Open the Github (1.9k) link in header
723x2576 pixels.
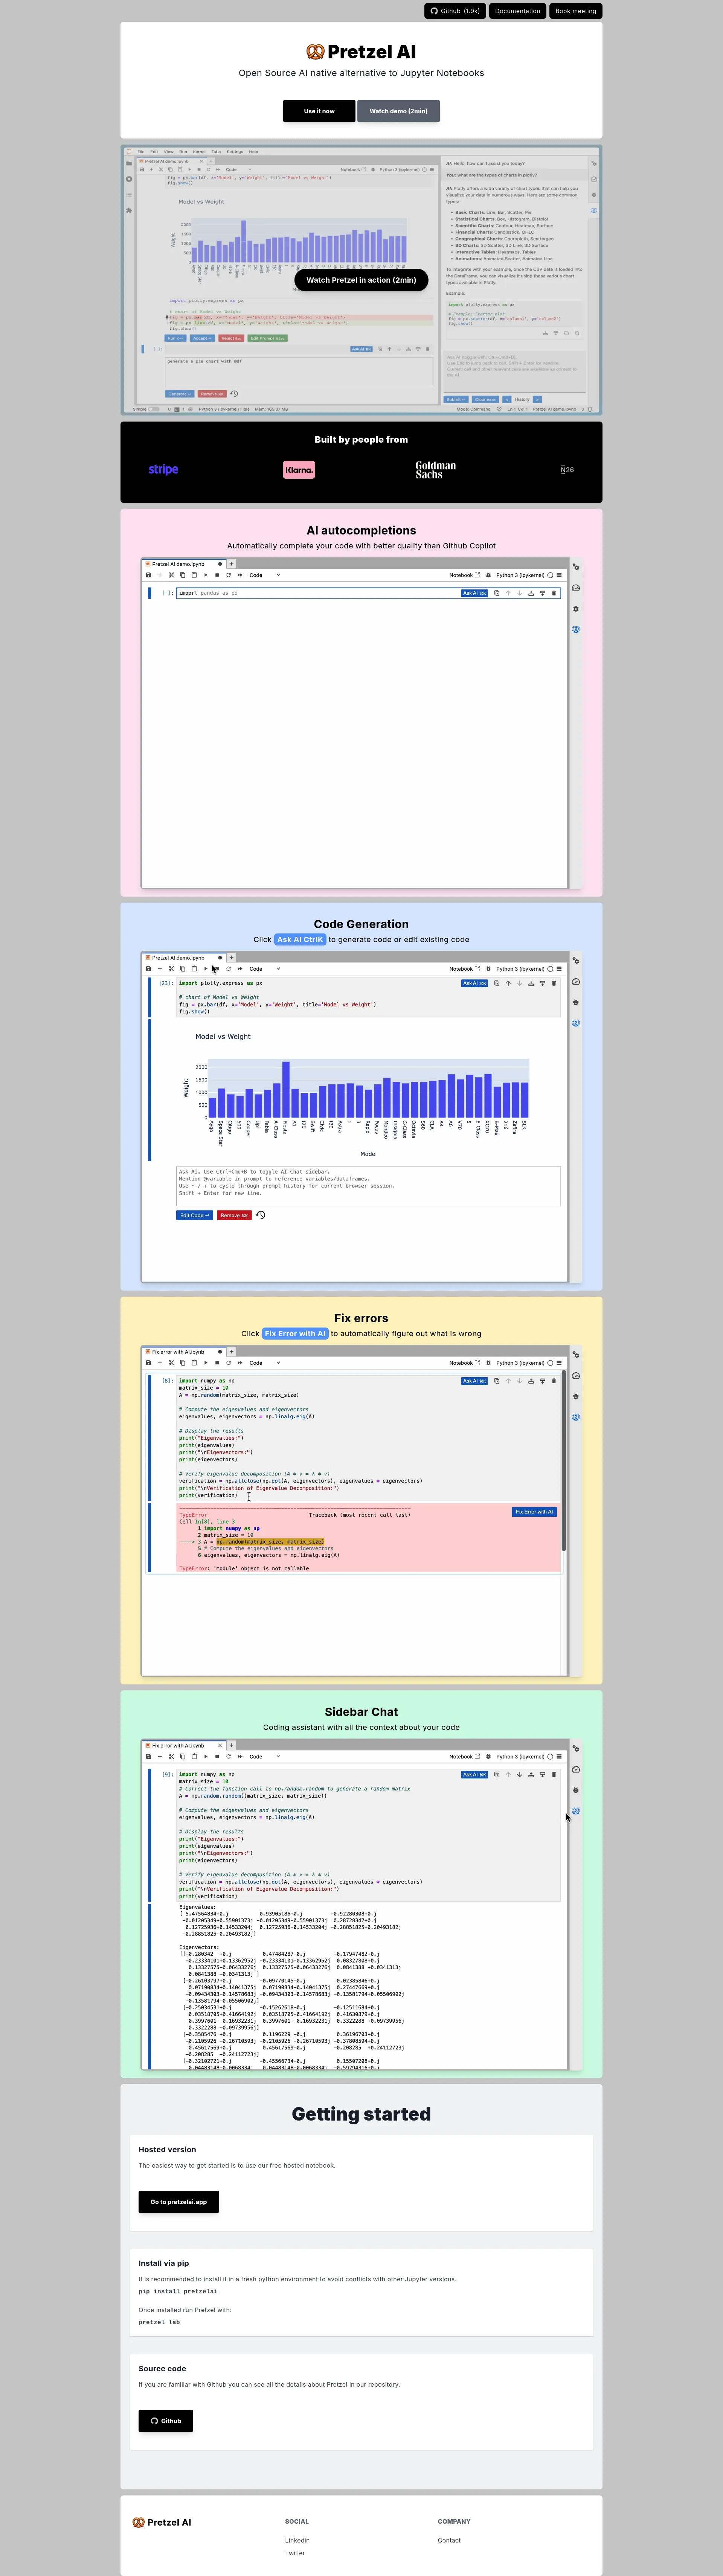coord(455,11)
